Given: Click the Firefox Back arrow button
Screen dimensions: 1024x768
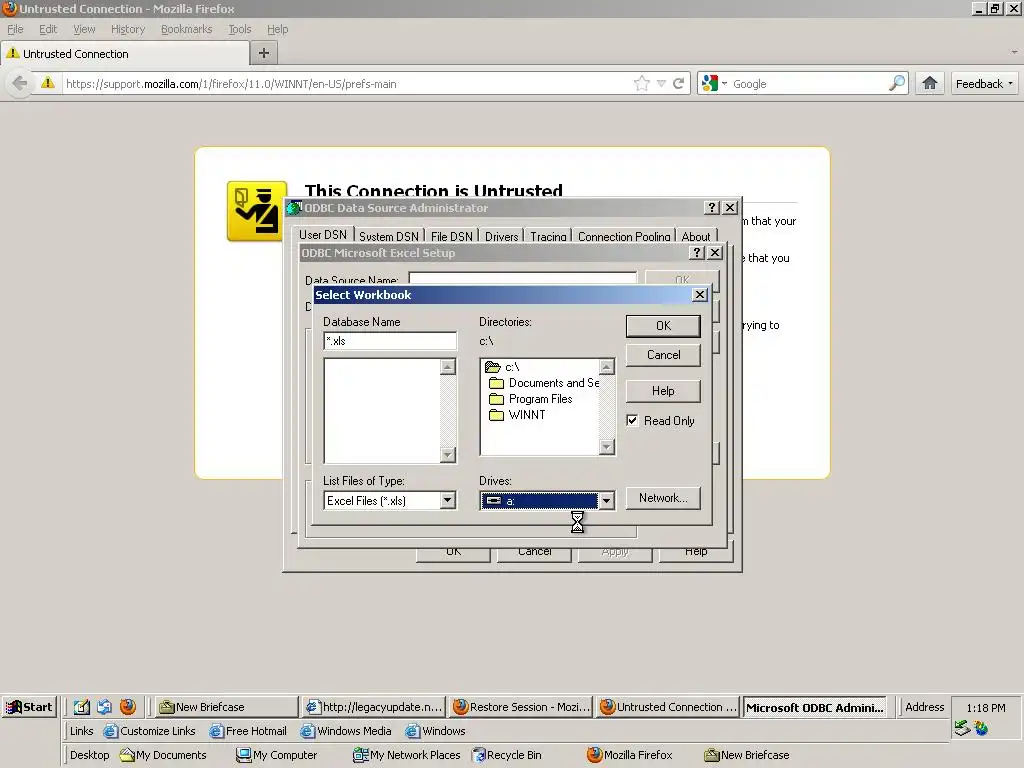Looking at the screenshot, I should [20, 83].
